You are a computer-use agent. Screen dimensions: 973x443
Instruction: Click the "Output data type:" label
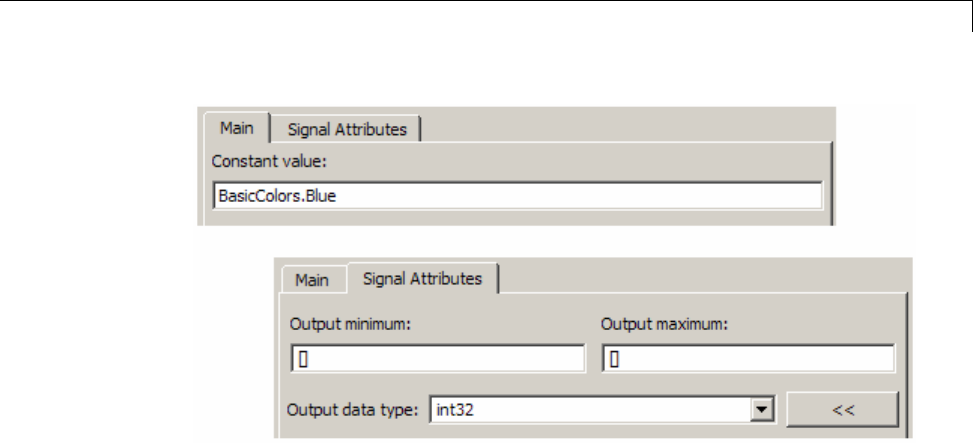(355, 409)
